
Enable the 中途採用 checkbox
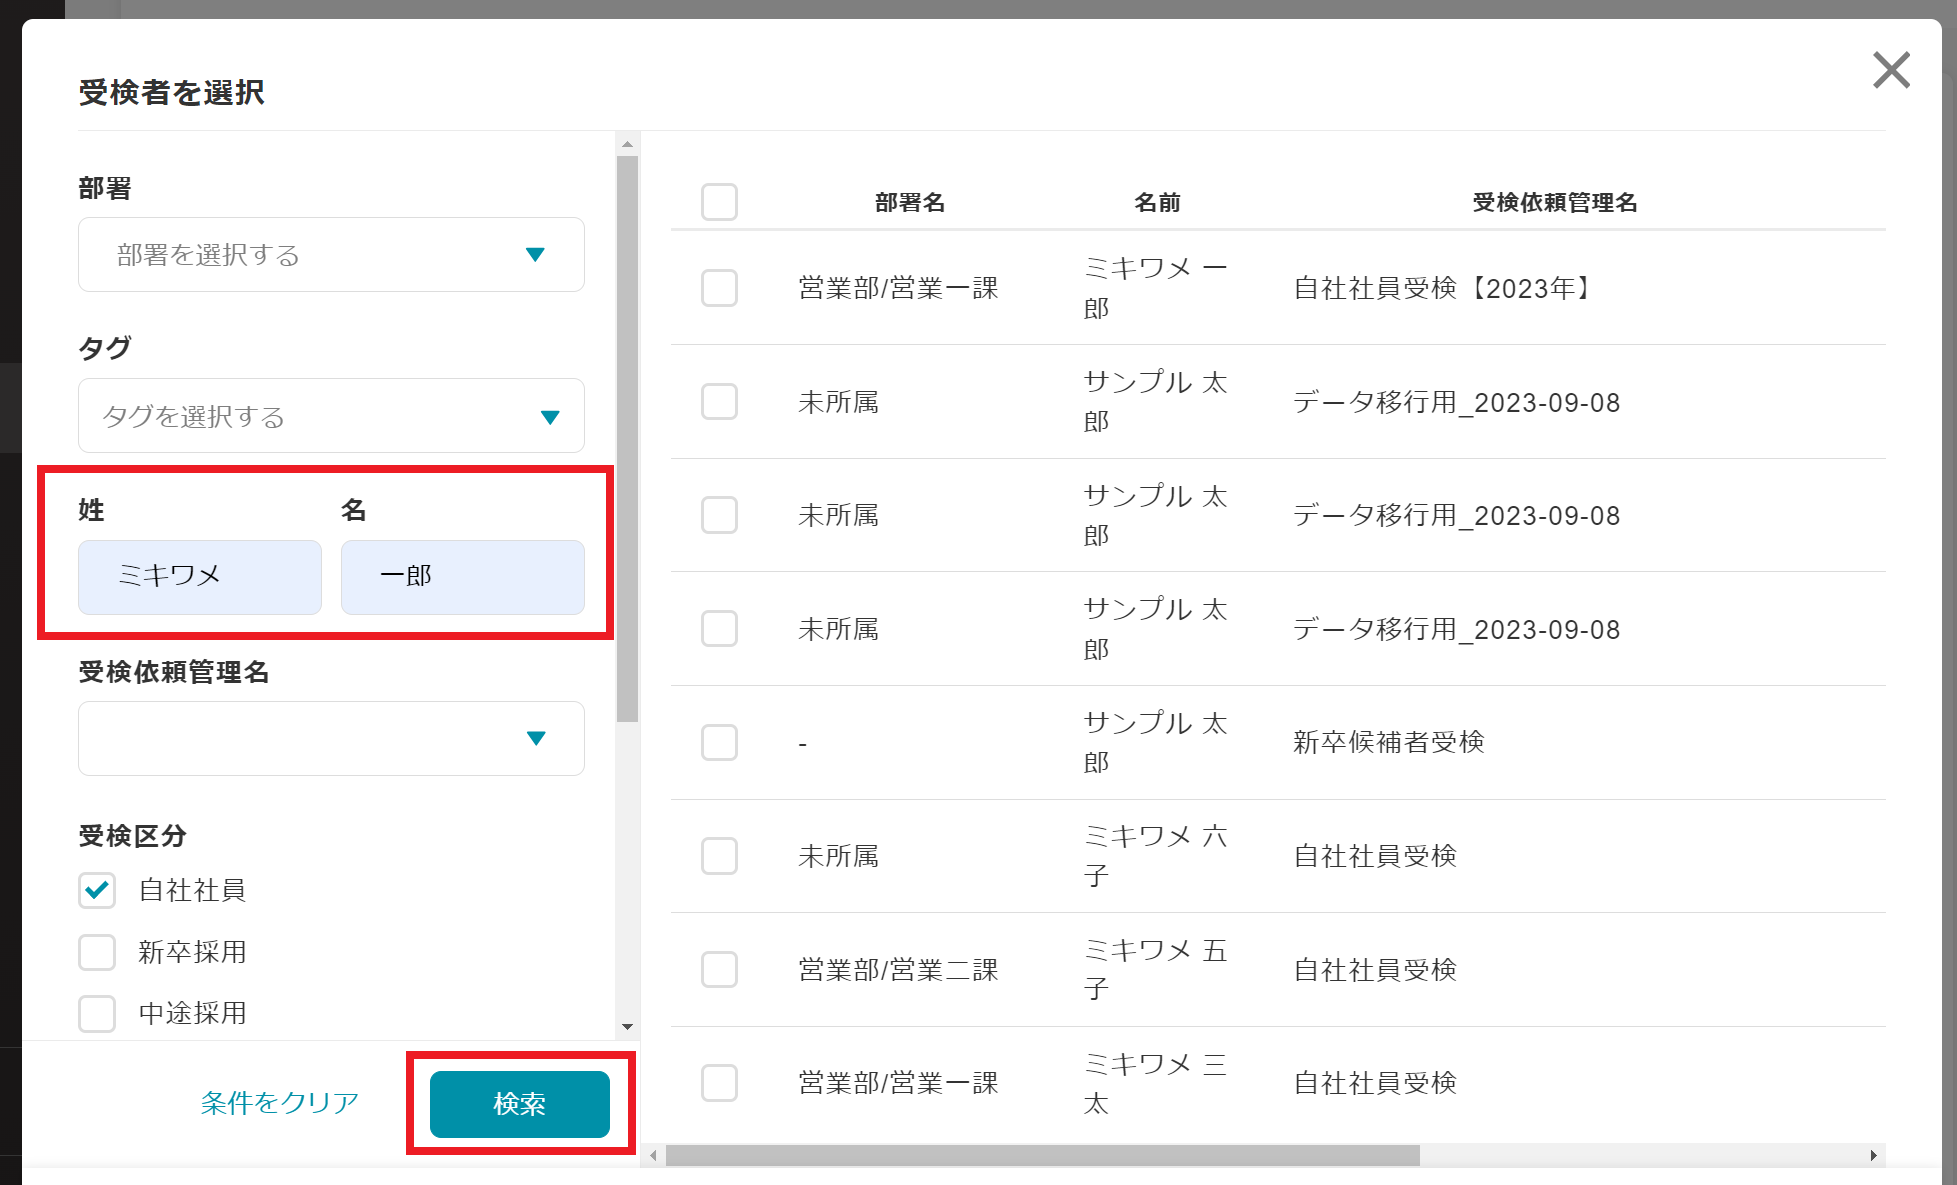click(96, 1013)
